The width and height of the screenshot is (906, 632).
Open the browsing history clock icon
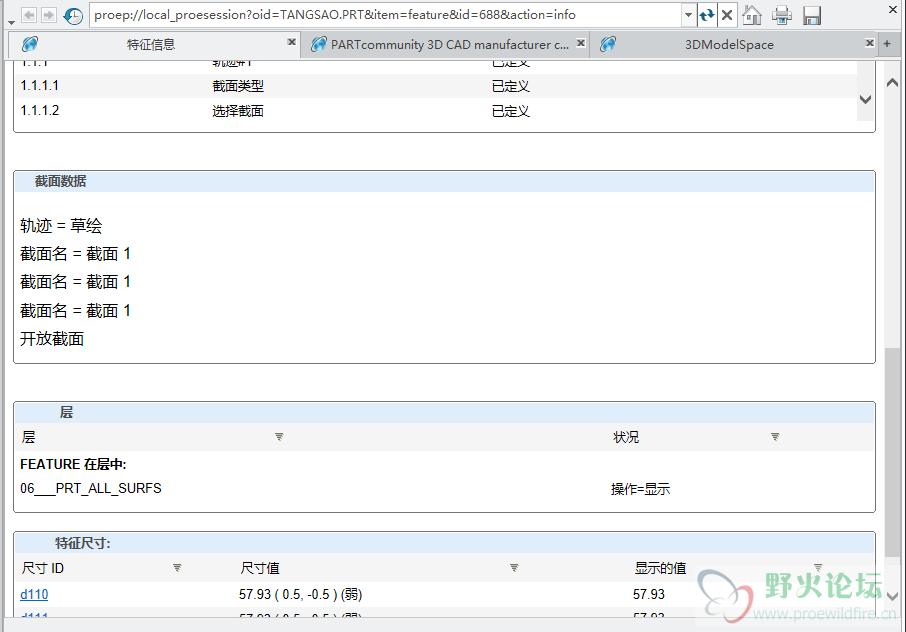(x=73, y=16)
